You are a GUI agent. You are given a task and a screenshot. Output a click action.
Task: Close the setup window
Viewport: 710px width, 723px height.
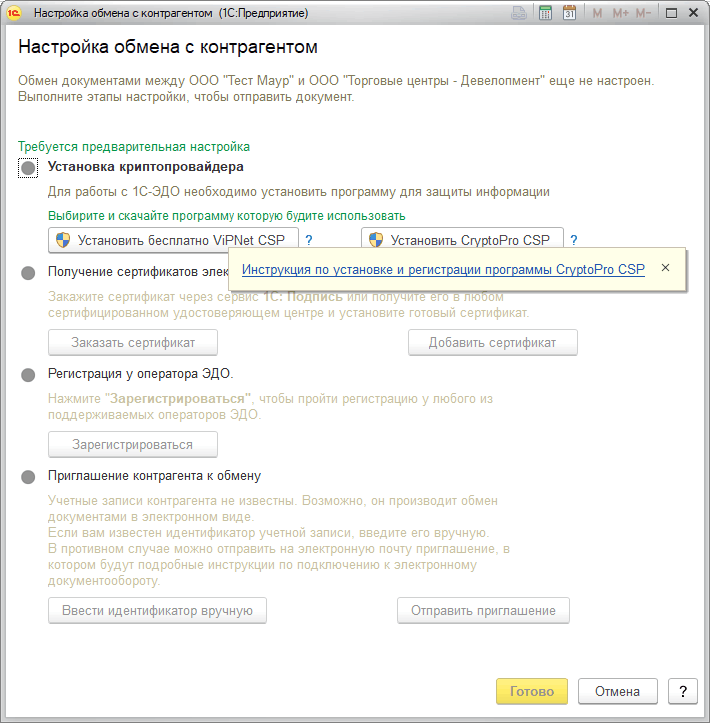pyautogui.click(x=693, y=13)
